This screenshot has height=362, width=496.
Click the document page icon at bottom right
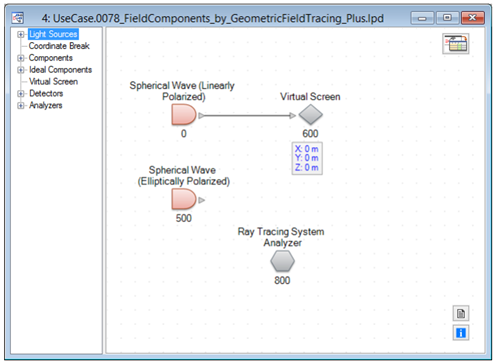tap(461, 313)
